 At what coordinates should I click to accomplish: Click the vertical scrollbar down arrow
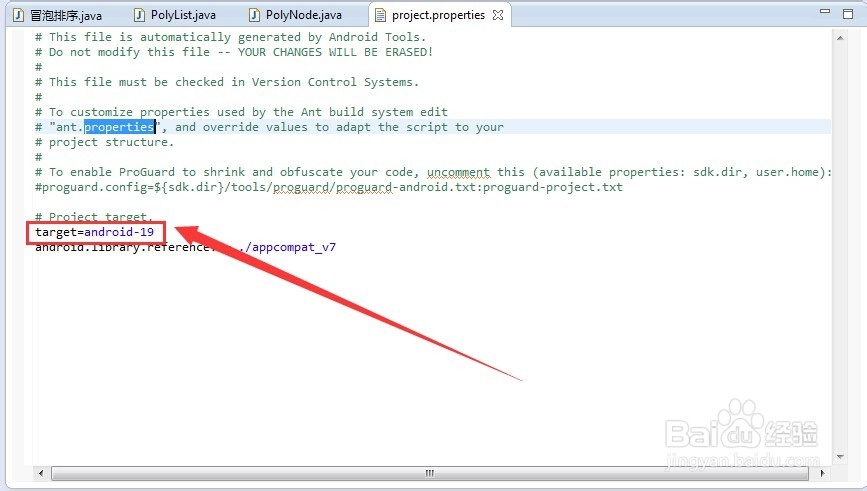tap(840, 457)
